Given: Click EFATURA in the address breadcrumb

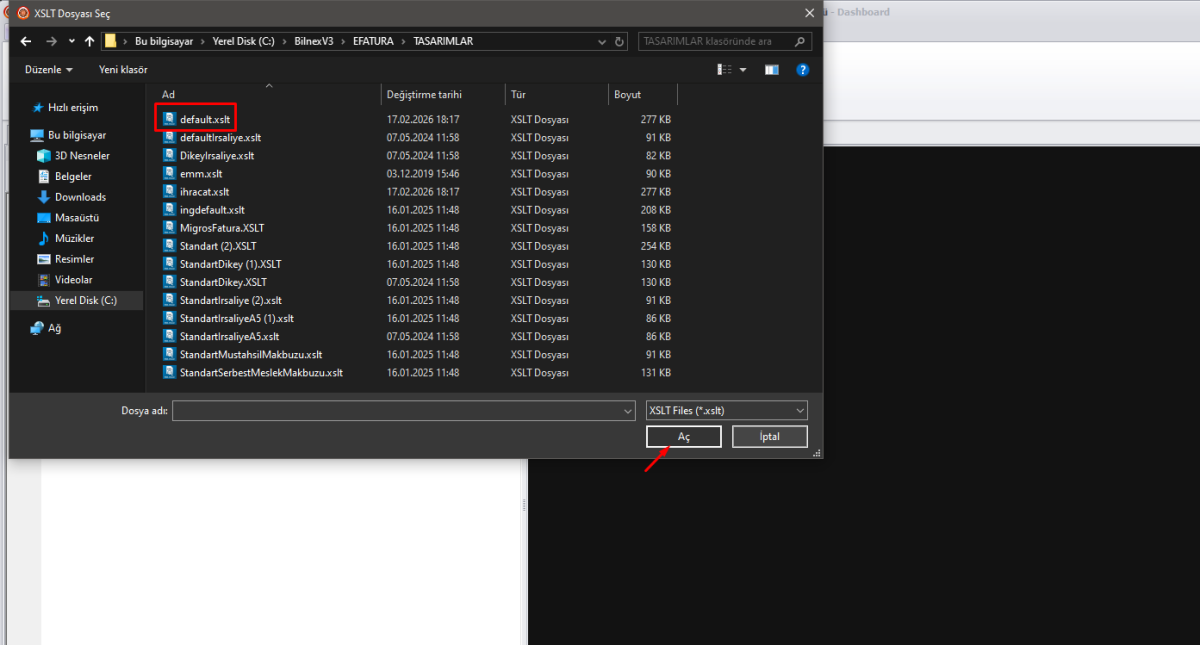Looking at the screenshot, I should (374, 42).
